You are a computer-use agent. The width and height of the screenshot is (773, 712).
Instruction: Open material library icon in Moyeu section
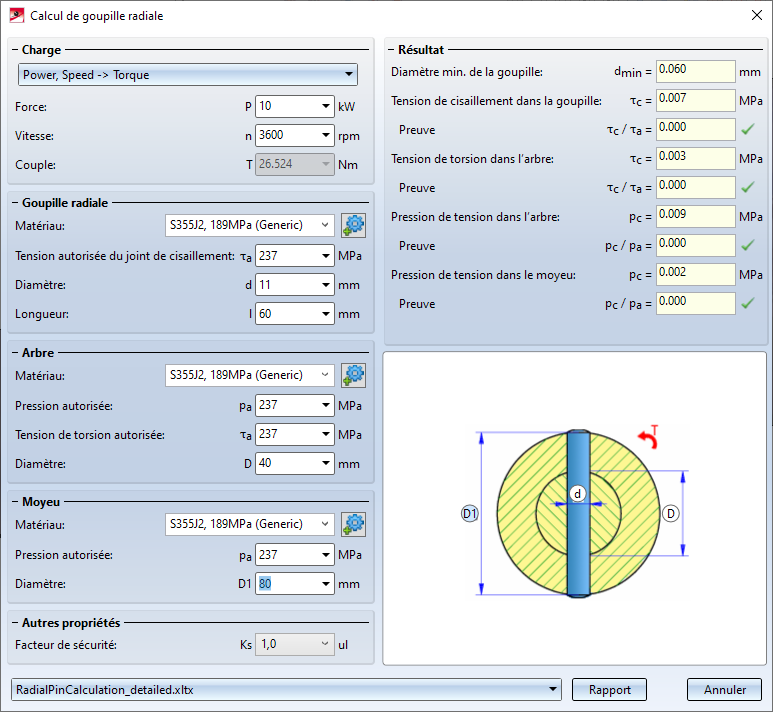(x=353, y=523)
